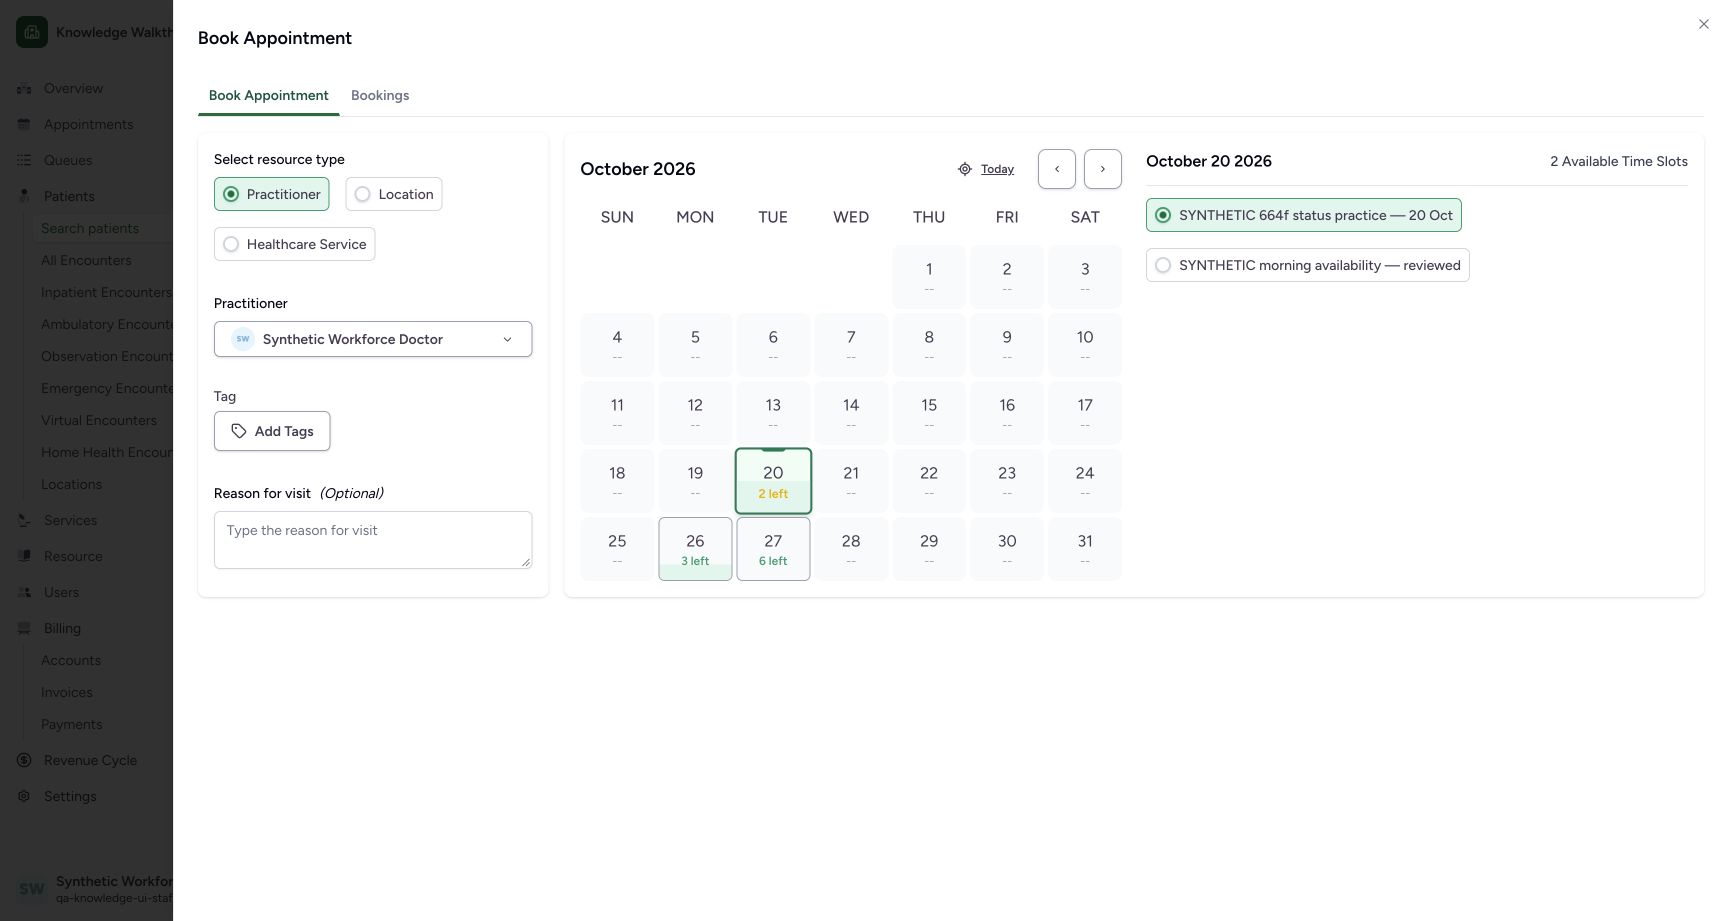The image size is (1728, 921).
Task: Go to previous month arrow
Action: 1057,169
